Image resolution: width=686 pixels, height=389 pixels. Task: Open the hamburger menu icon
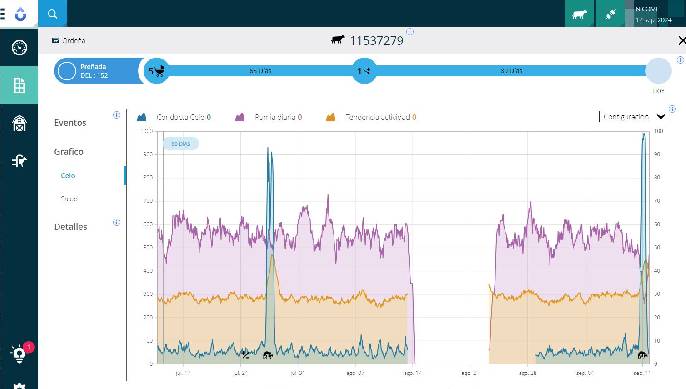pos(3,14)
